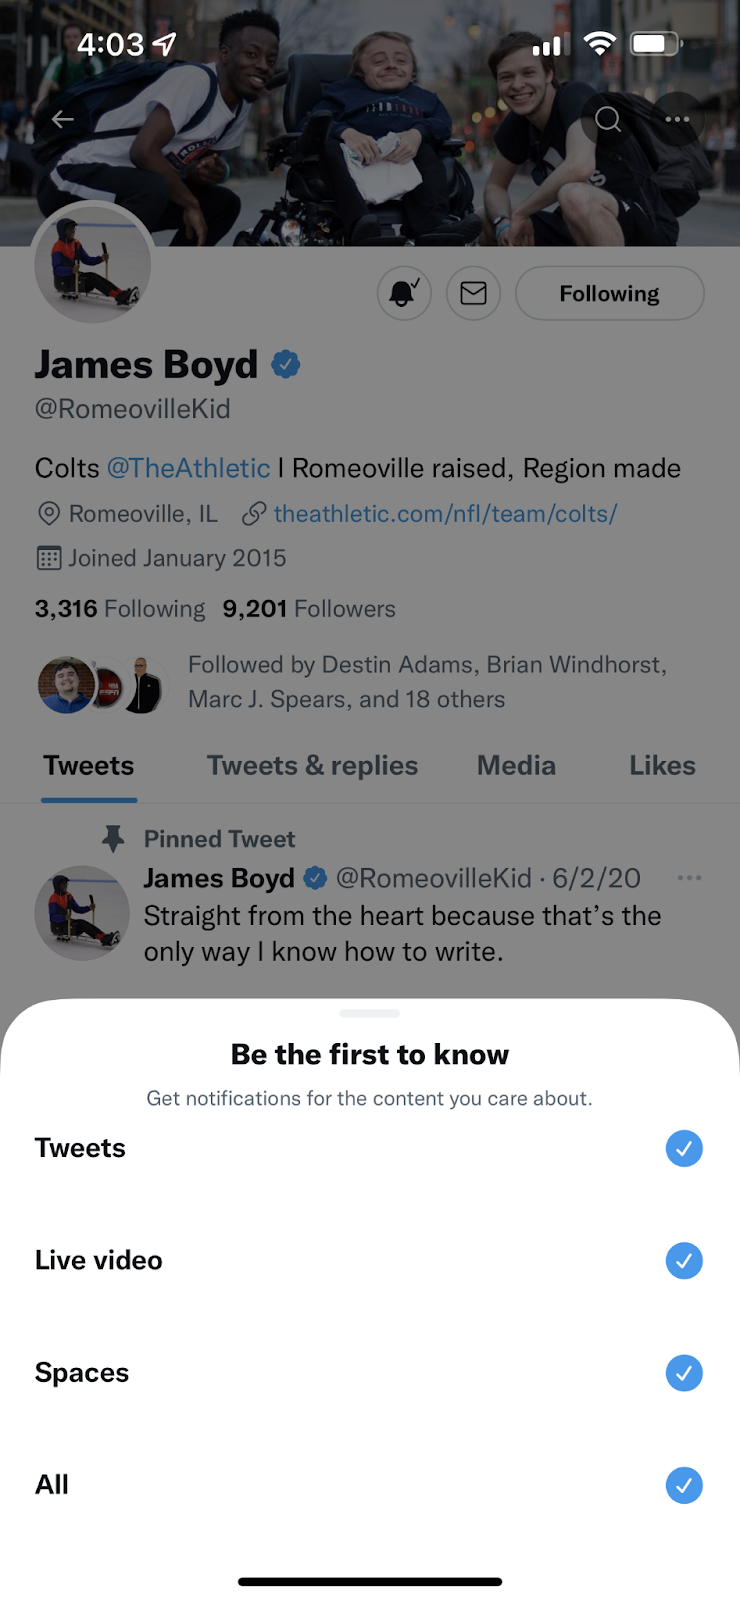The image size is (740, 1600).
Task: Tap the Joined January 2015 calendar icon
Action: pyautogui.click(x=48, y=558)
